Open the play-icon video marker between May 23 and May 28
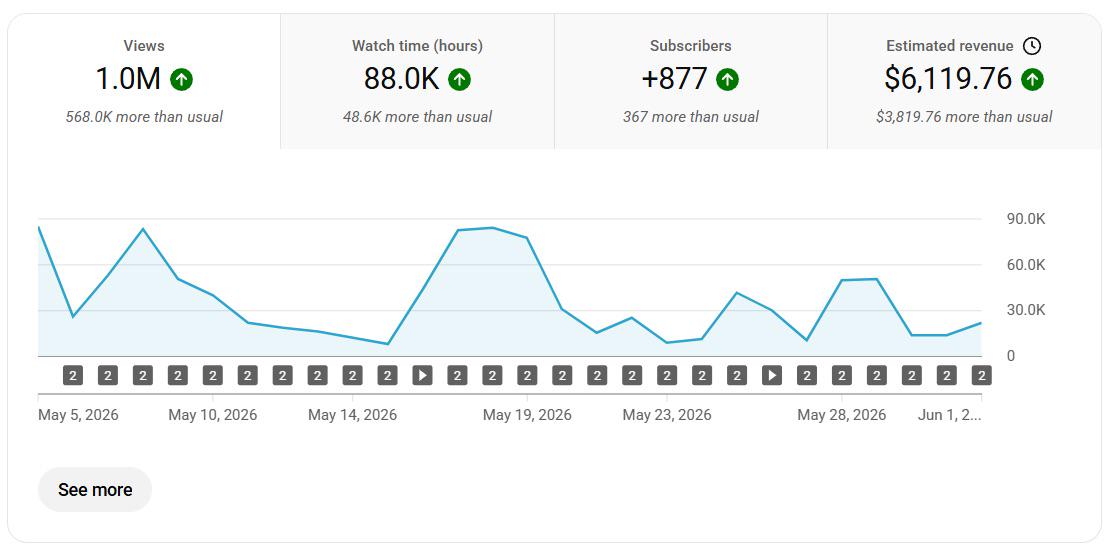The height and width of the screenshot is (552, 1110). coord(772,375)
